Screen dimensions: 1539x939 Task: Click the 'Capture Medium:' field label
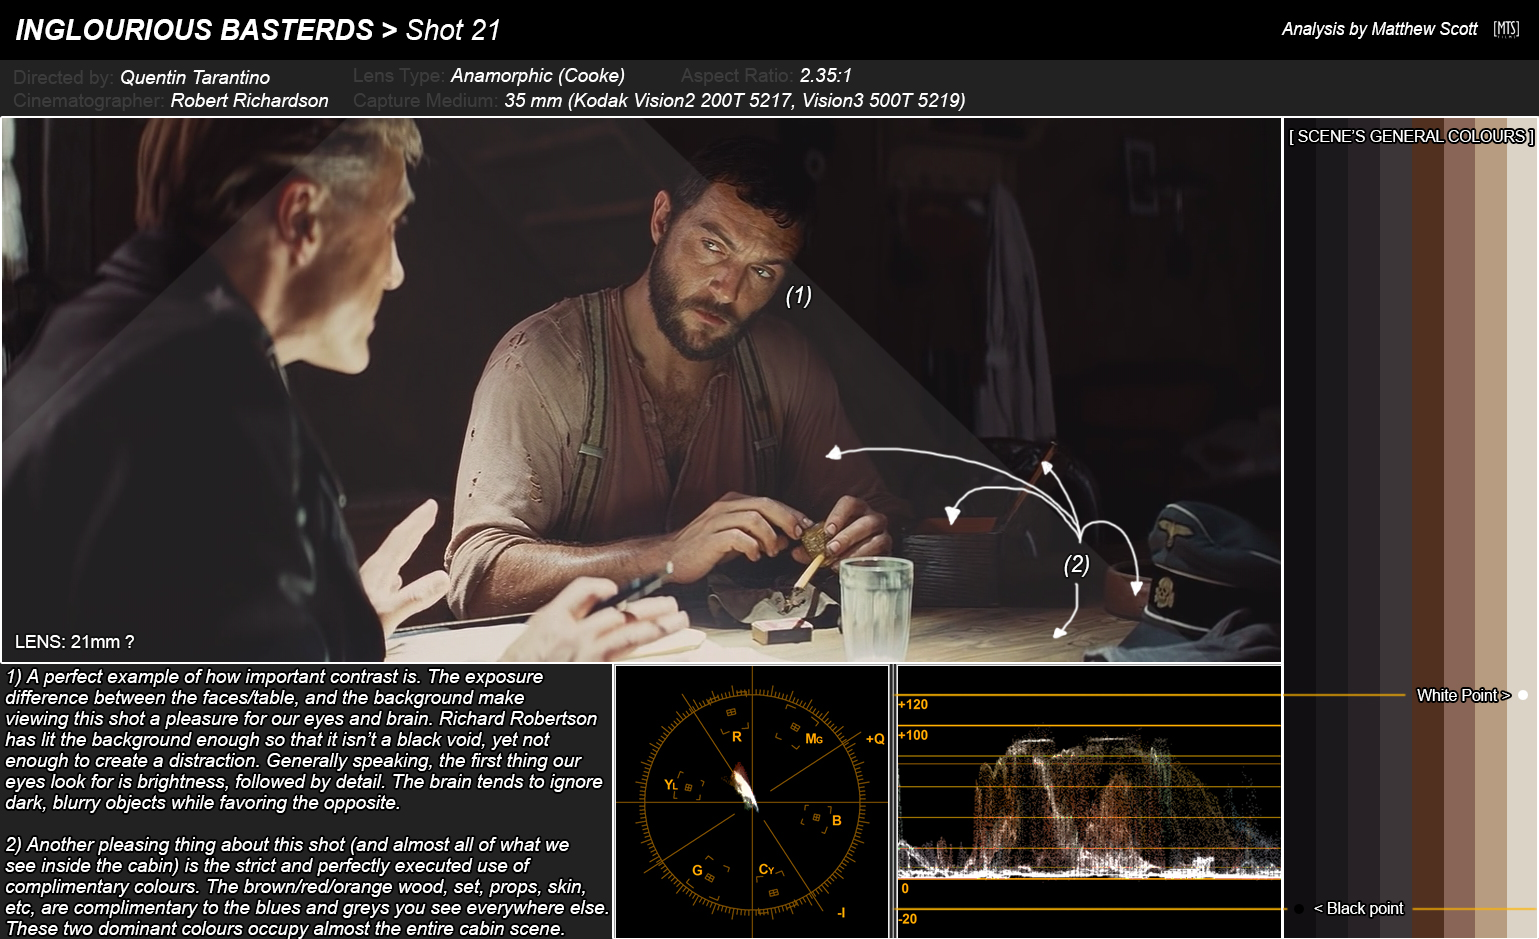(x=426, y=100)
